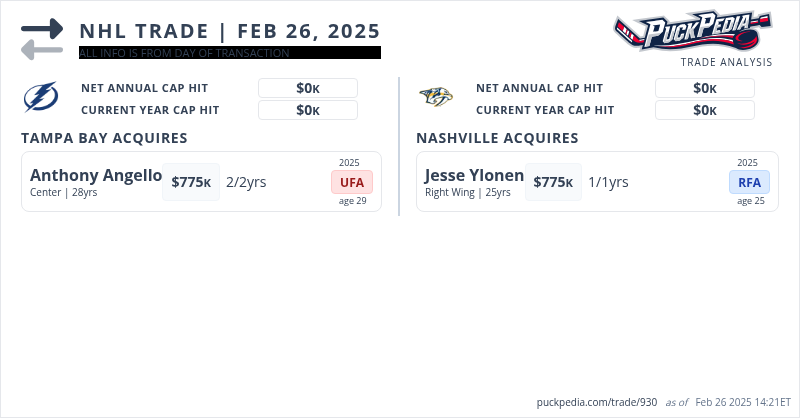This screenshot has width=800, height=418.
Task: Click Angello's $775K cap hit box
Action: pos(191,182)
